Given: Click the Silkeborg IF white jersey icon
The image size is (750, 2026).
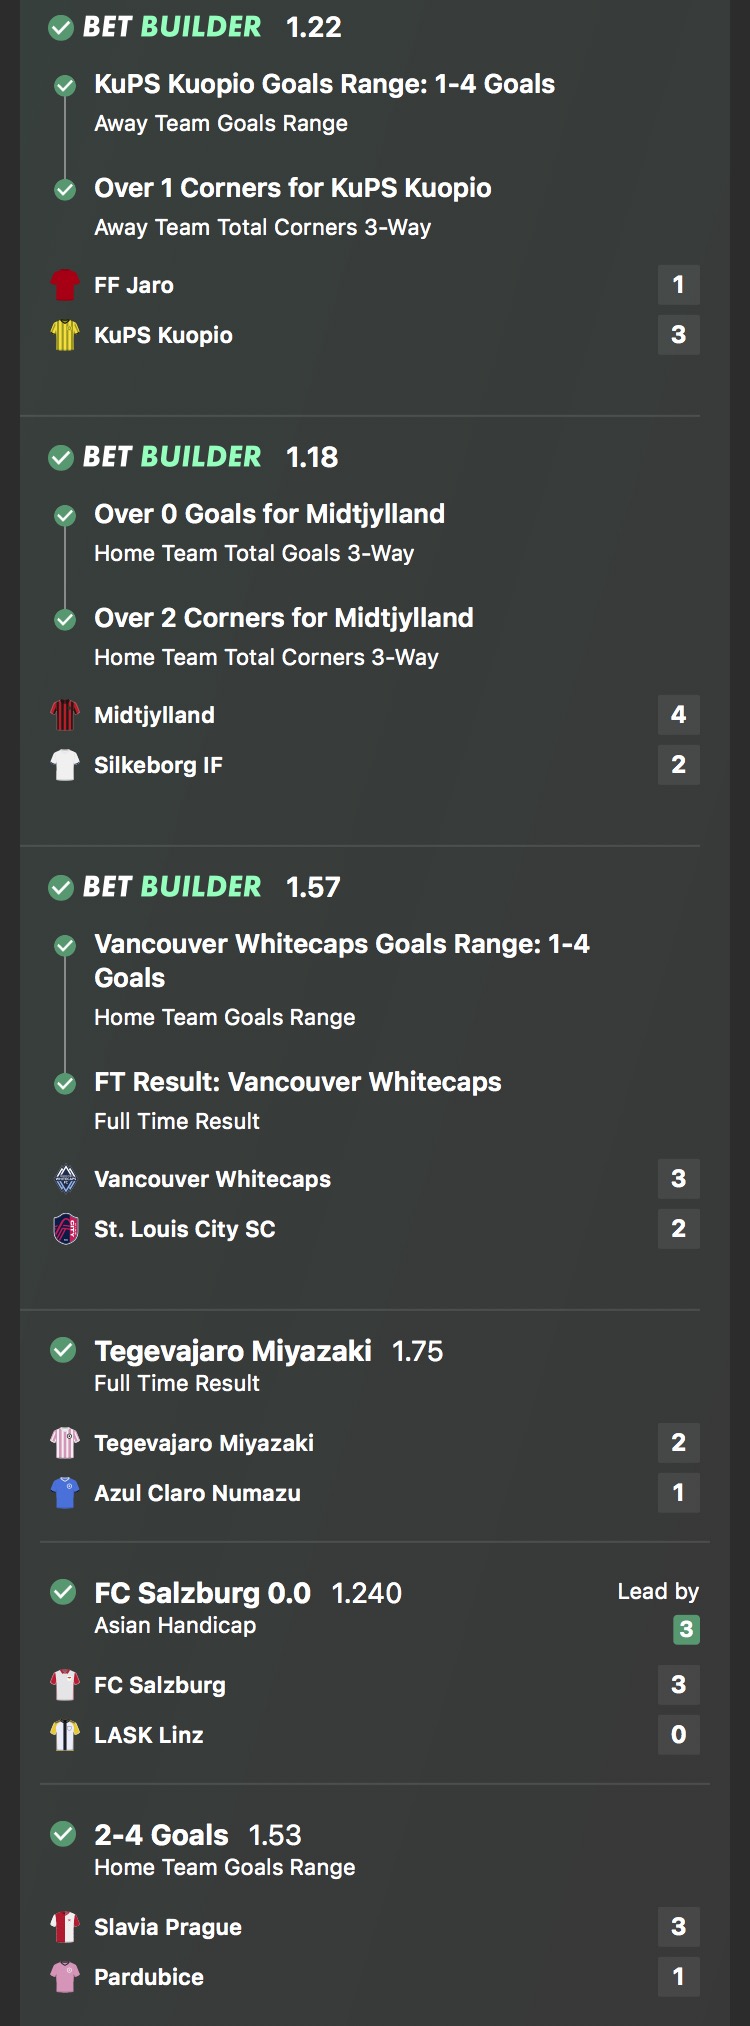Looking at the screenshot, I should (65, 765).
